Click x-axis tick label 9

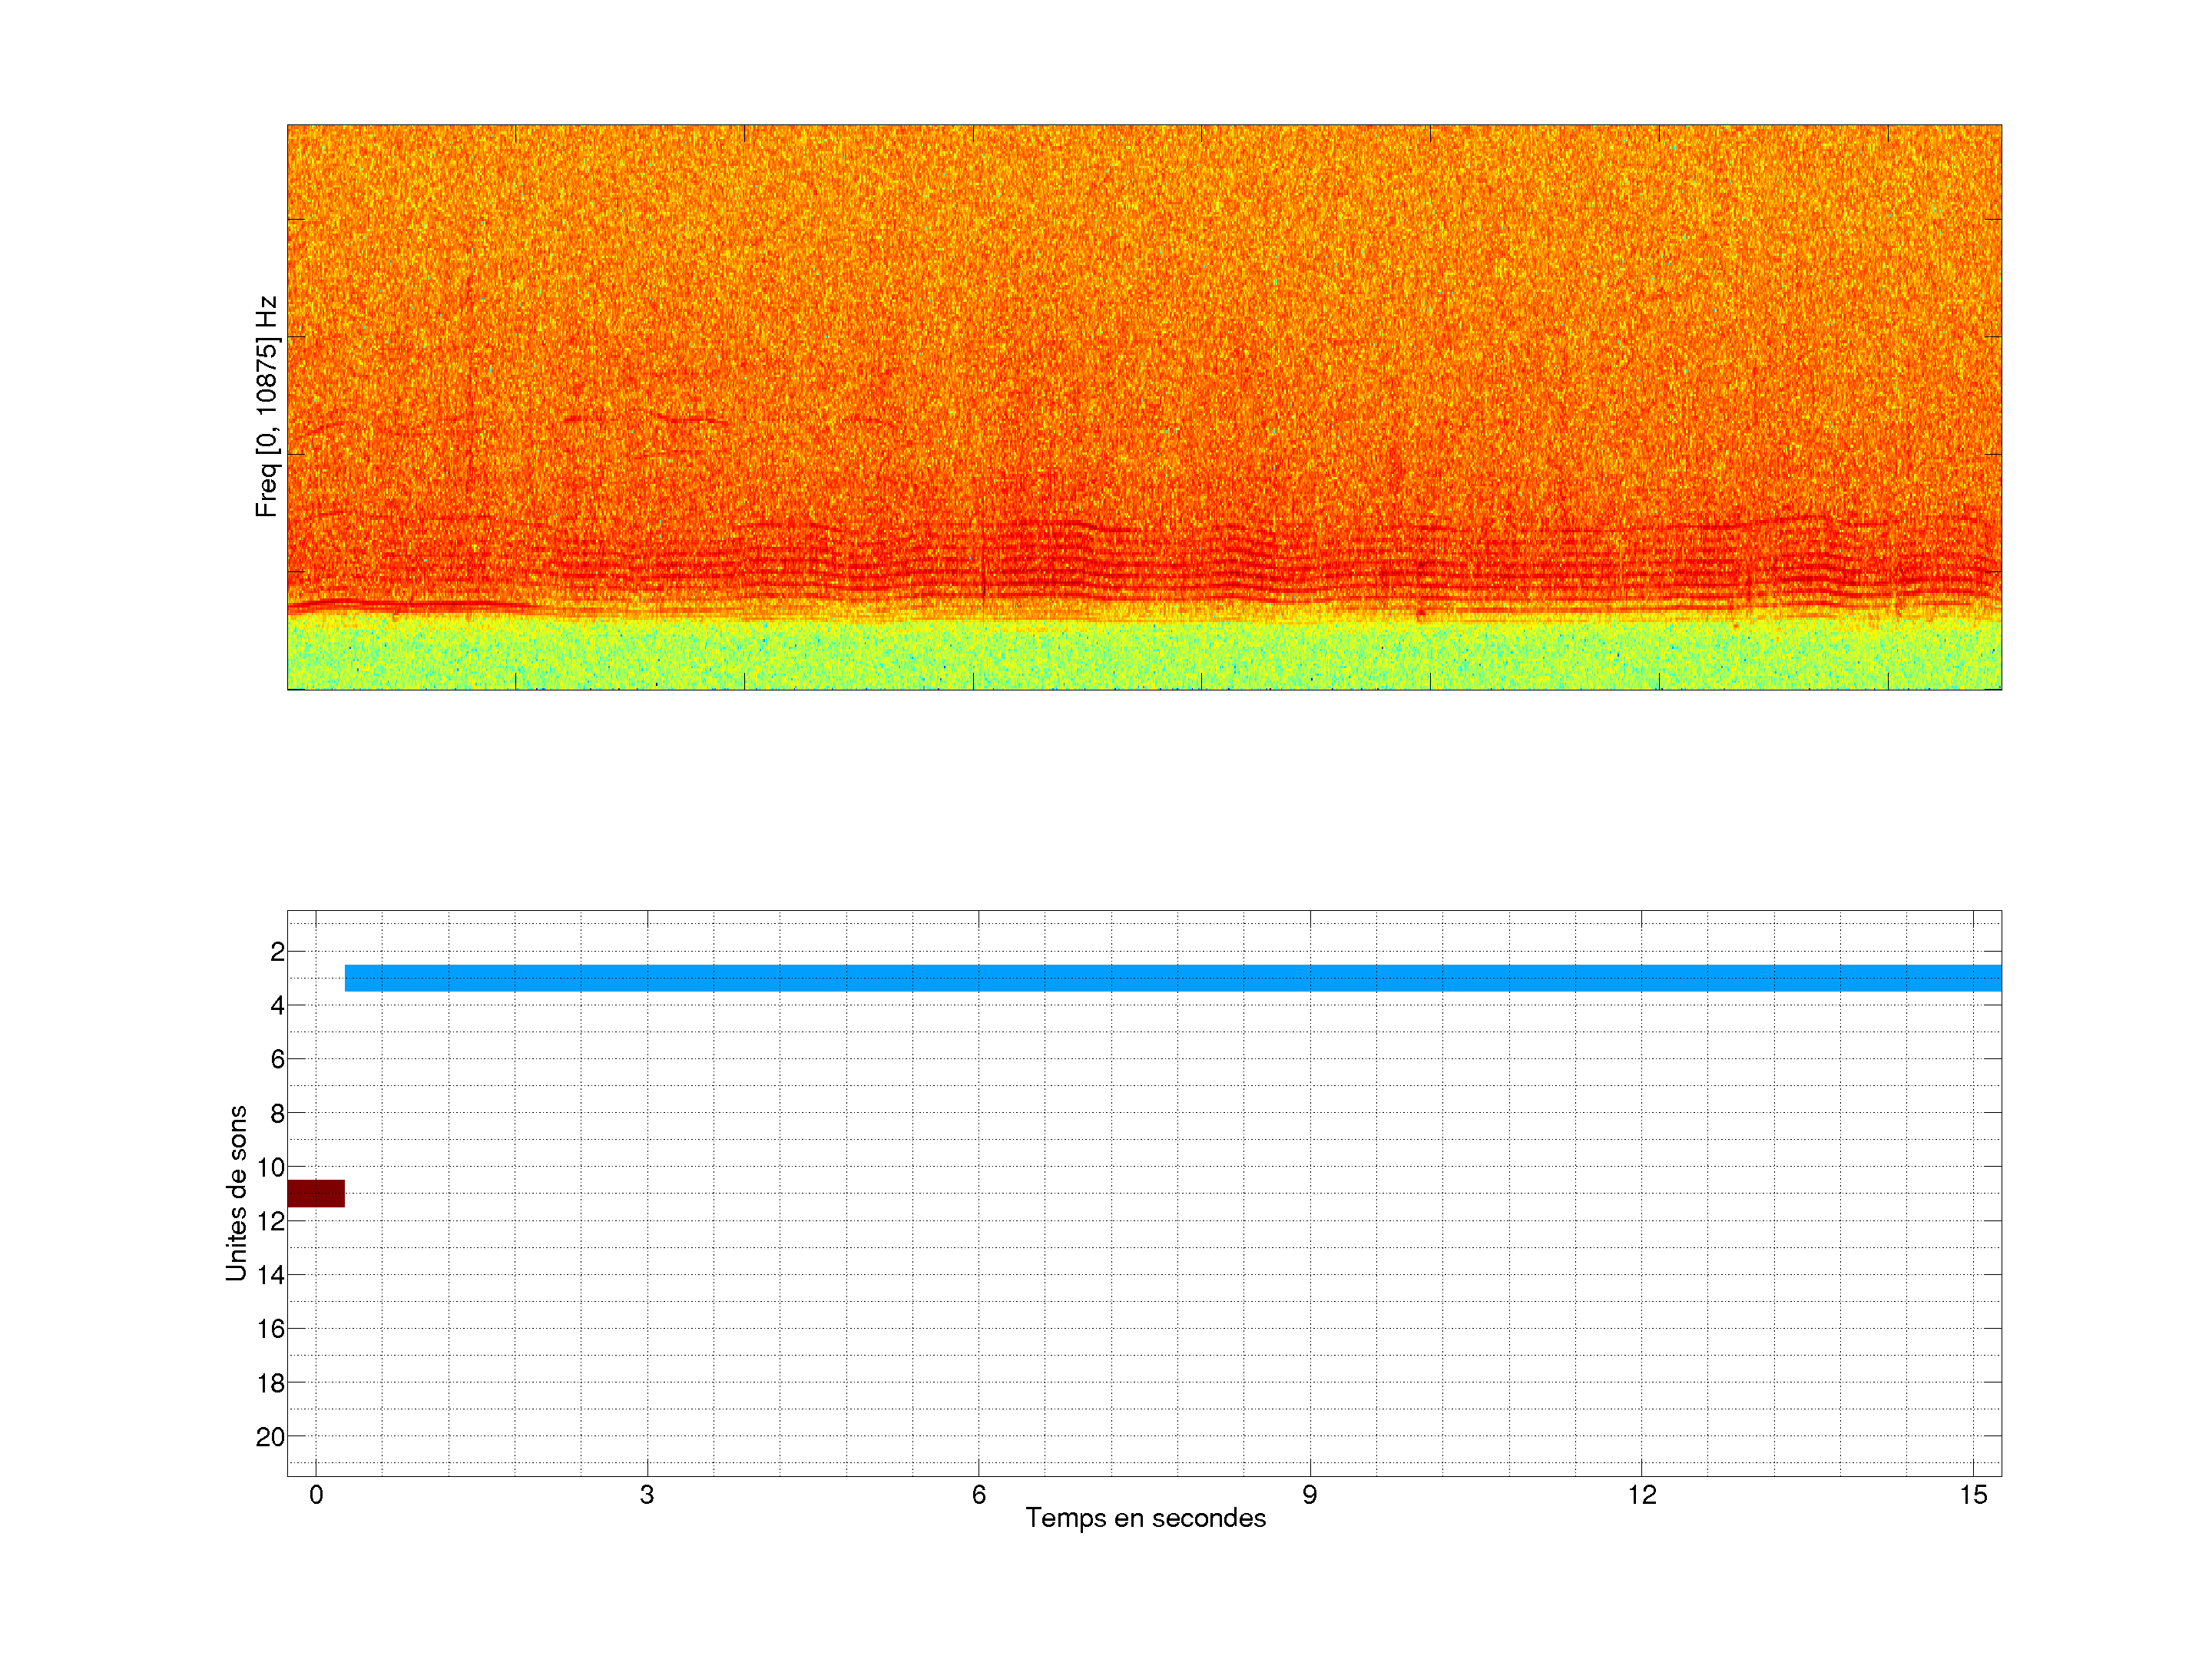(x=1309, y=1495)
